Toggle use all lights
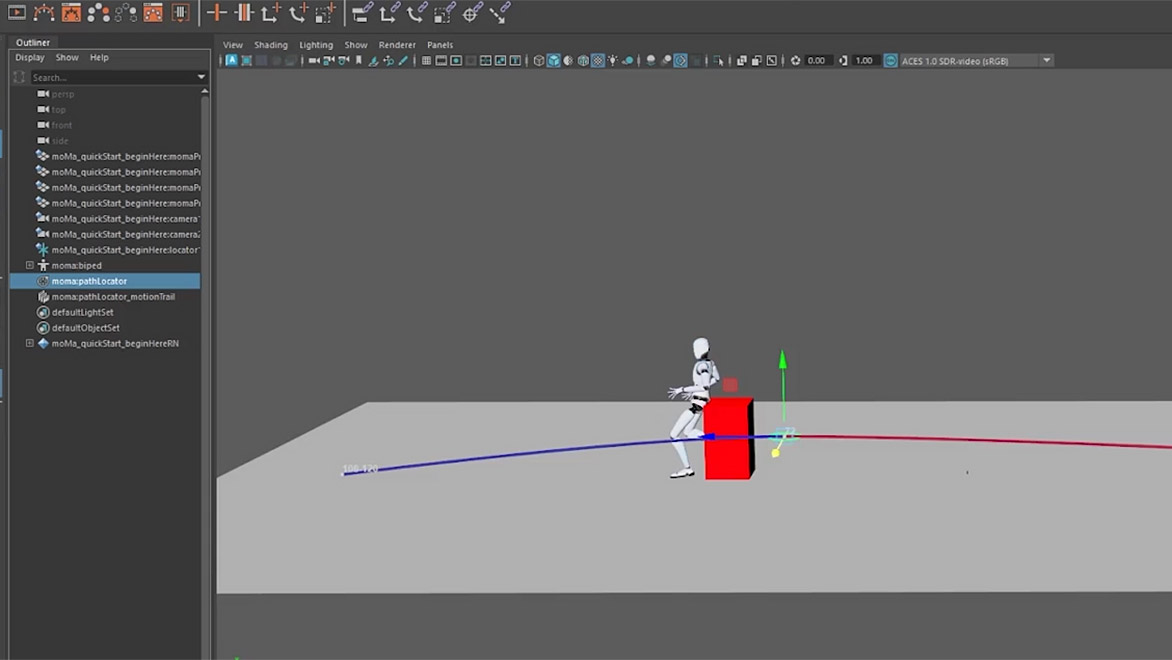This screenshot has height=660, width=1172. [x=613, y=61]
